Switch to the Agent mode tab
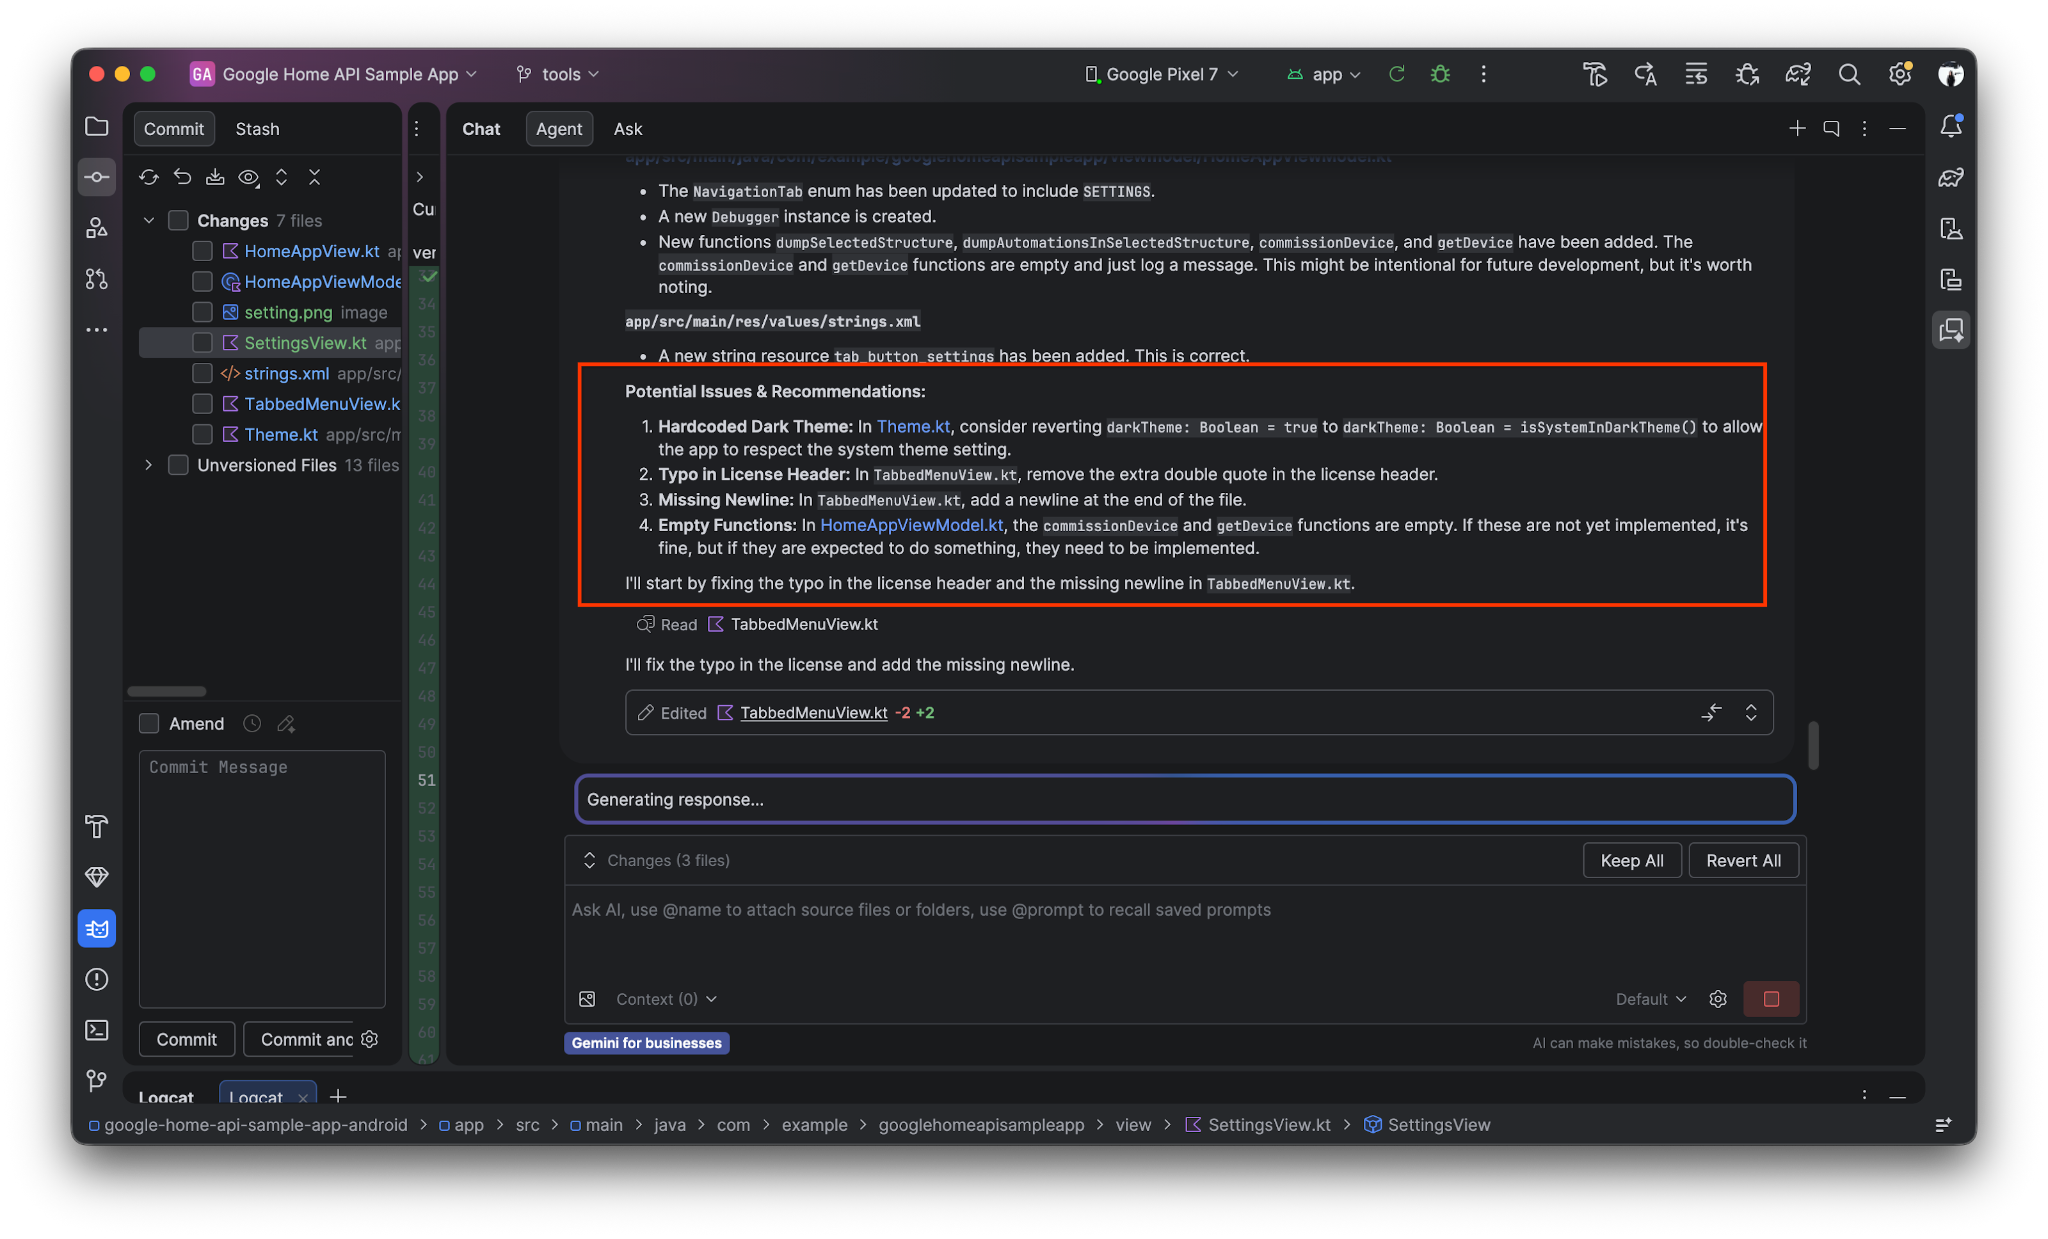This screenshot has width=2048, height=1239. pyautogui.click(x=559, y=129)
